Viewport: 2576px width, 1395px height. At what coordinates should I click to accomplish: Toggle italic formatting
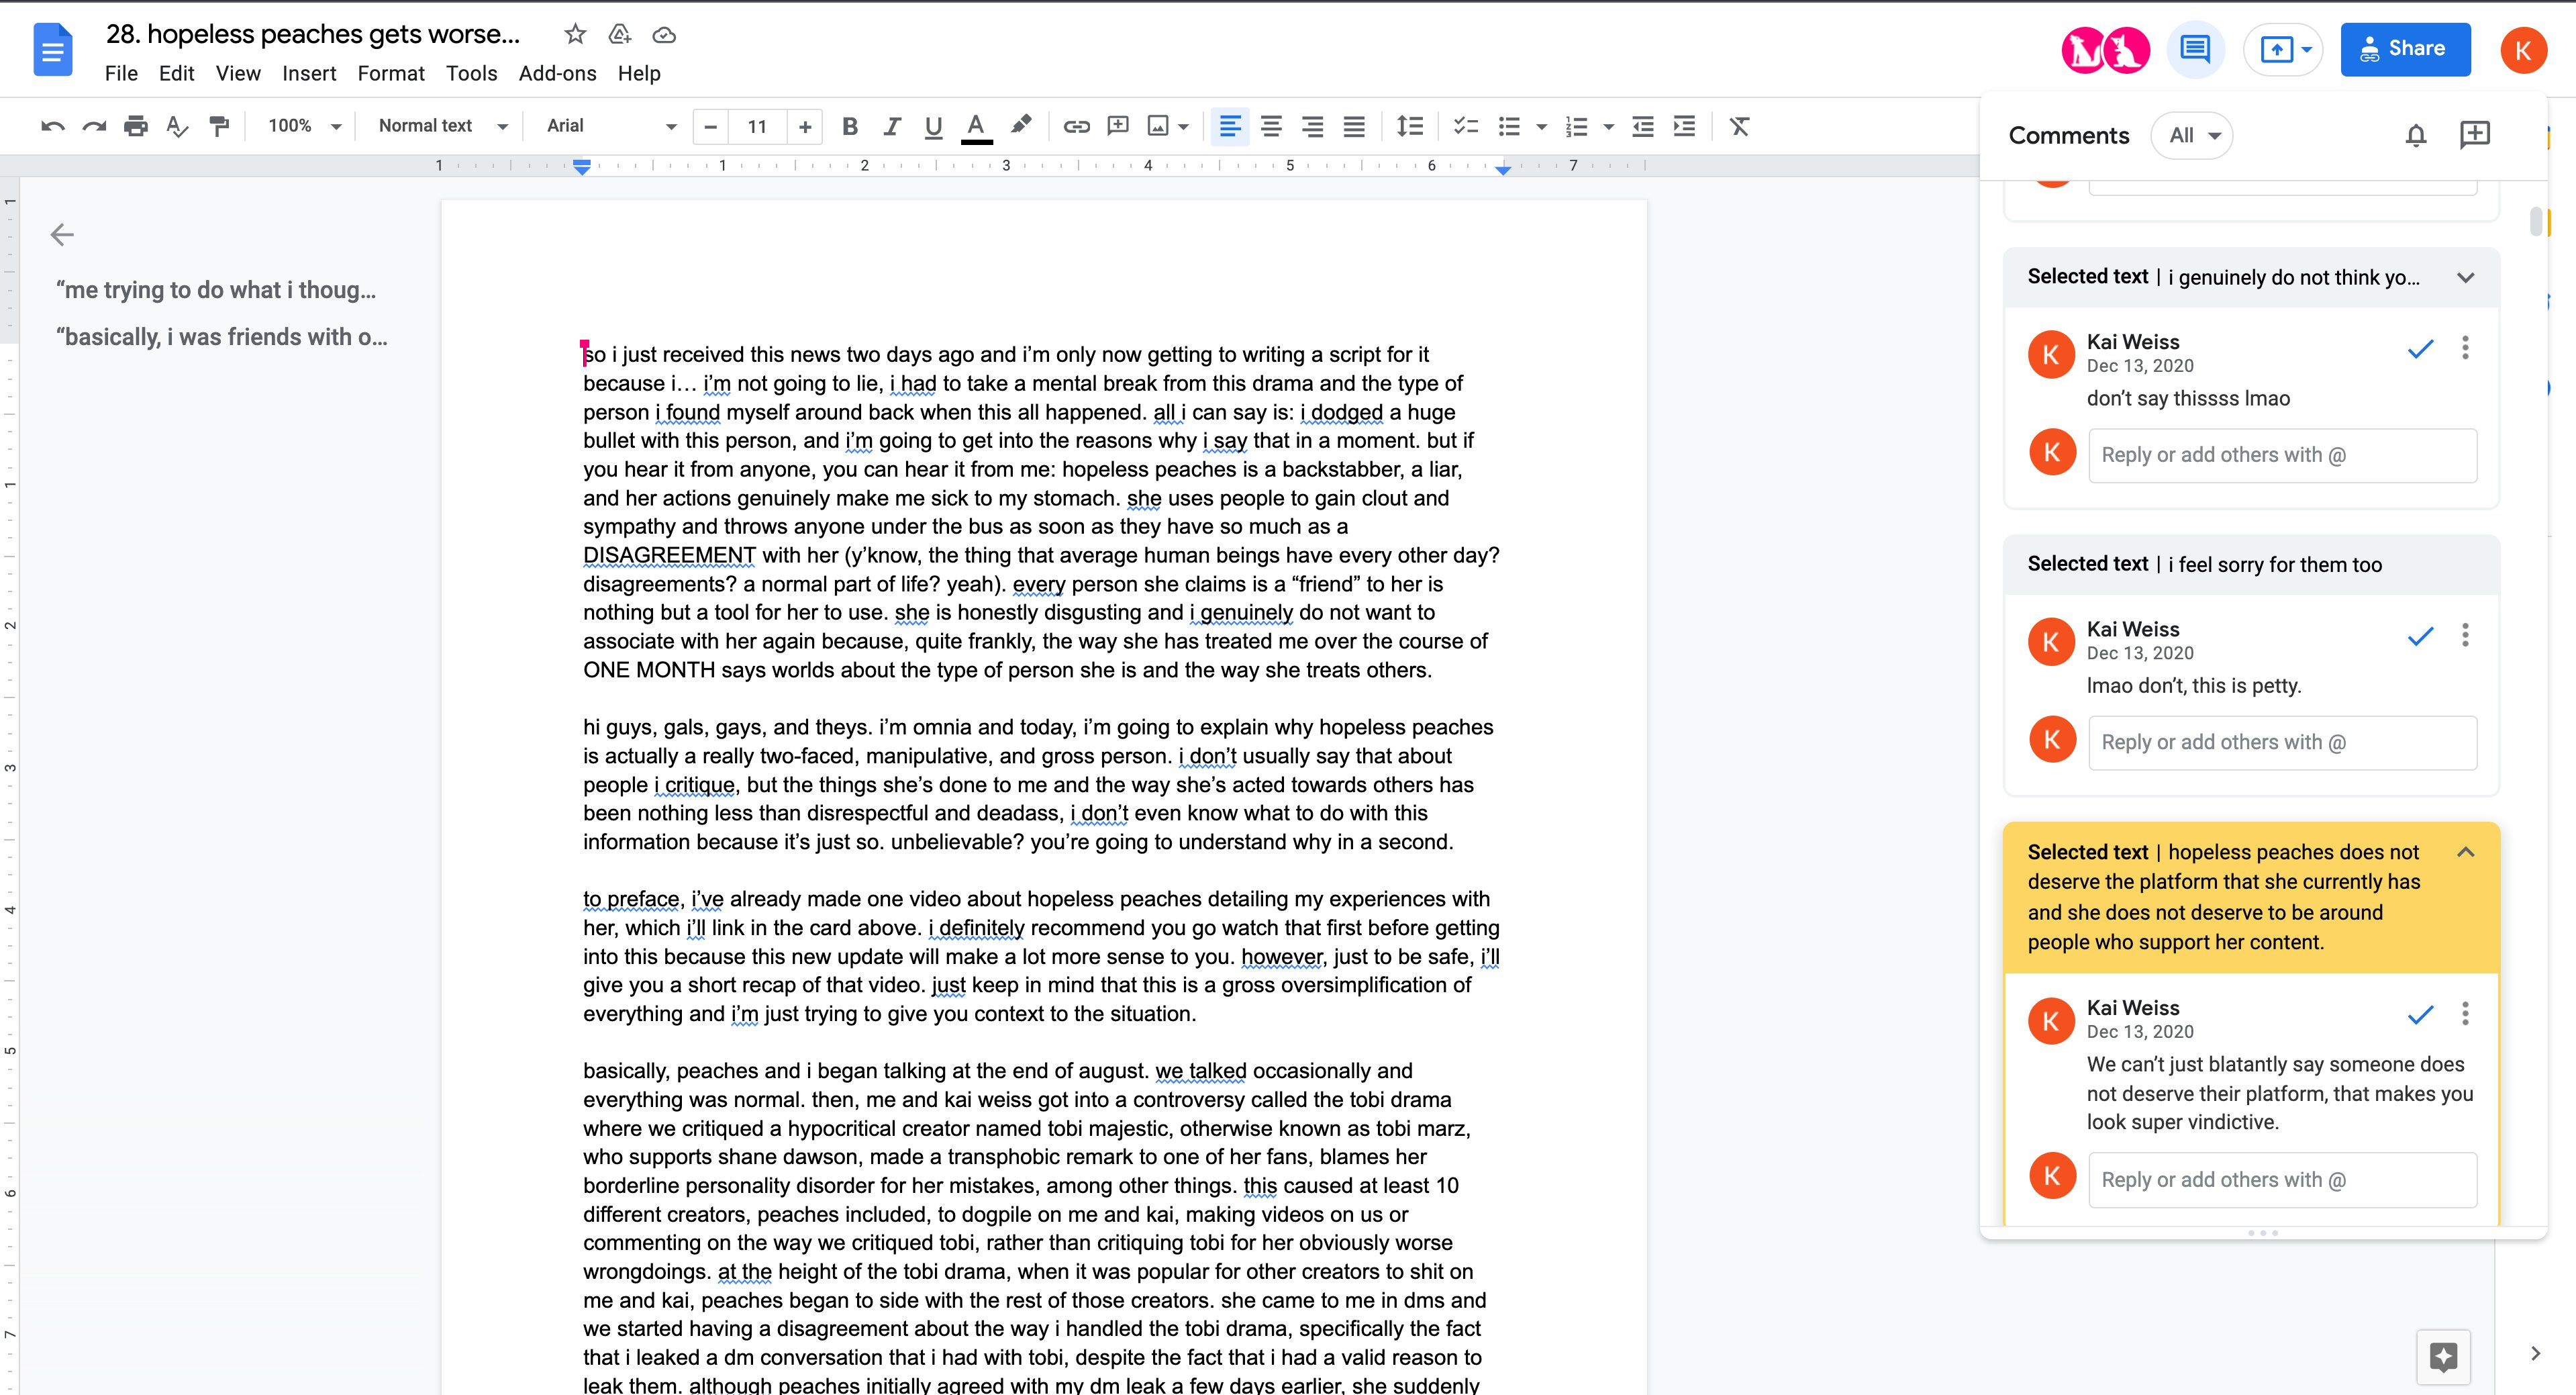coord(892,126)
